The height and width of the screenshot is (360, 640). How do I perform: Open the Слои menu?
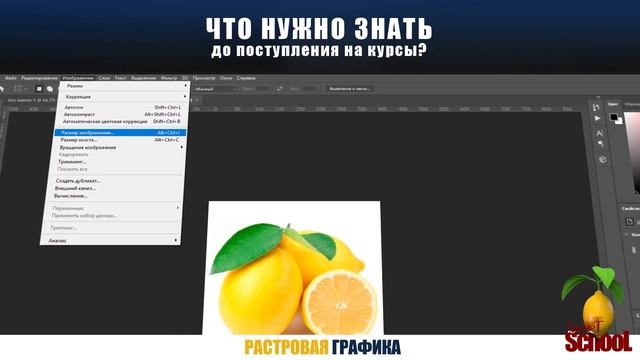coord(104,78)
